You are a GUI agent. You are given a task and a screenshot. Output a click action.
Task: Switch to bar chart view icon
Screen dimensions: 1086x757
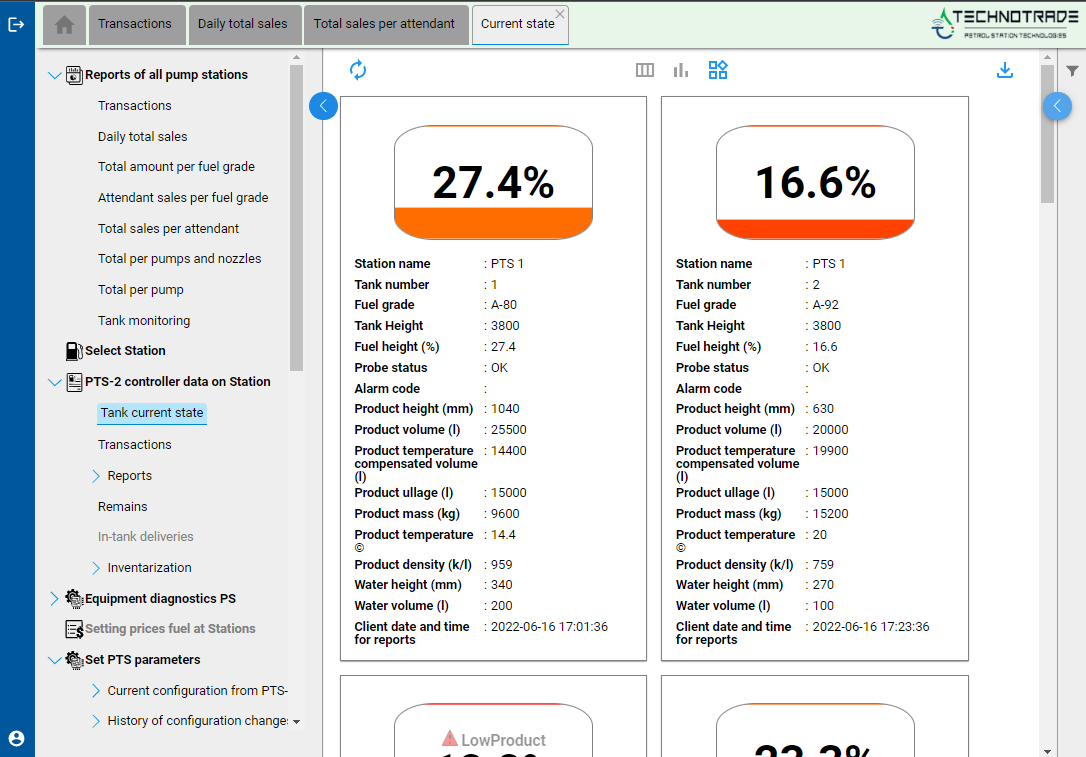681,70
